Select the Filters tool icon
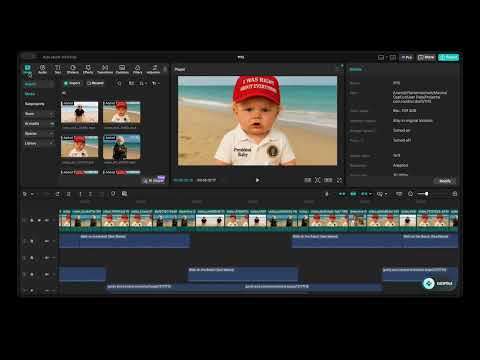Viewport: 480px width, 360px height. pyautogui.click(x=137, y=69)
